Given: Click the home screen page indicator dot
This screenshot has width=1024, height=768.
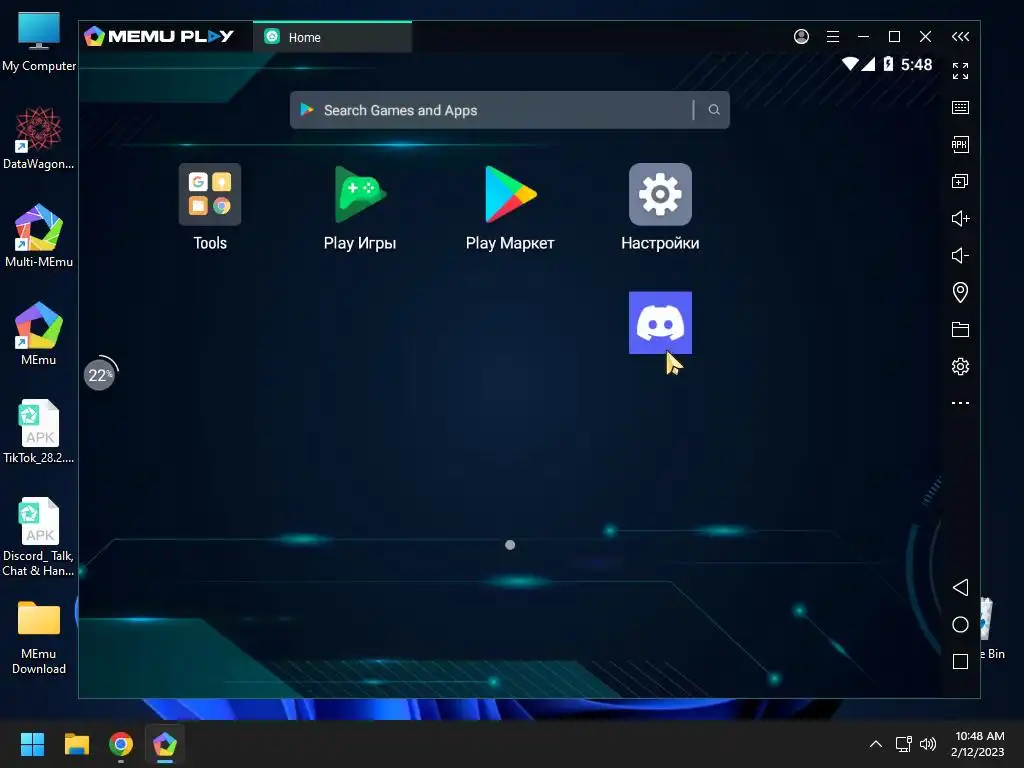Looking at the screenshot, I should [x=510, y=545].
